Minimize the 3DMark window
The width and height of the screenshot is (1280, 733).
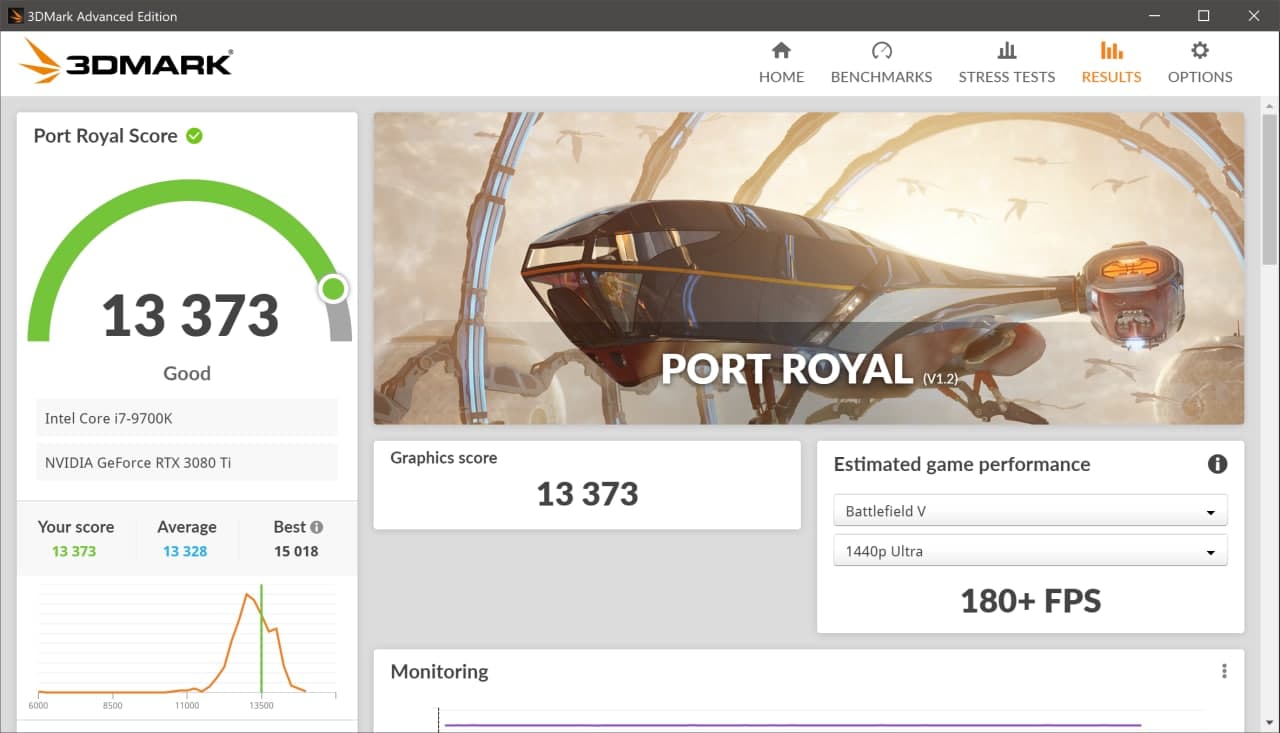[1152, 16]
